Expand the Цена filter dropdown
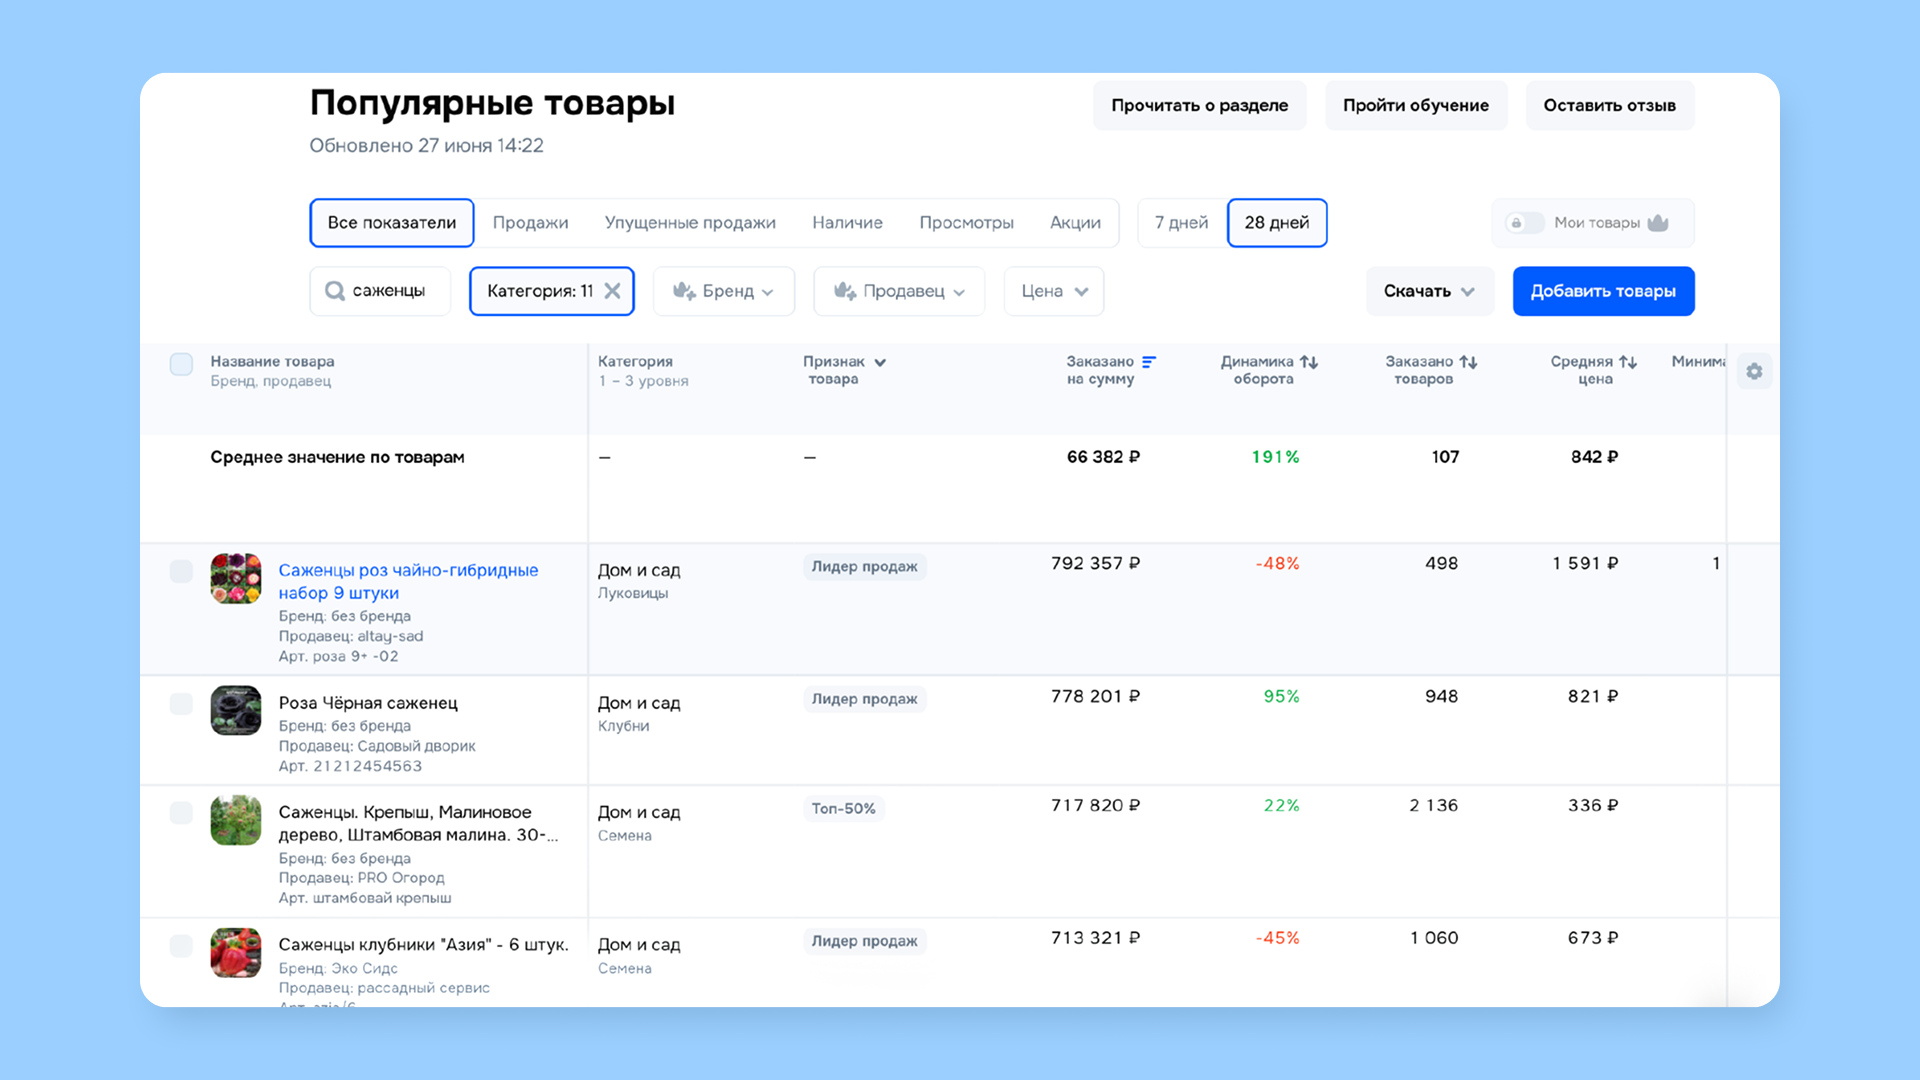 (x=1053, y=291)
